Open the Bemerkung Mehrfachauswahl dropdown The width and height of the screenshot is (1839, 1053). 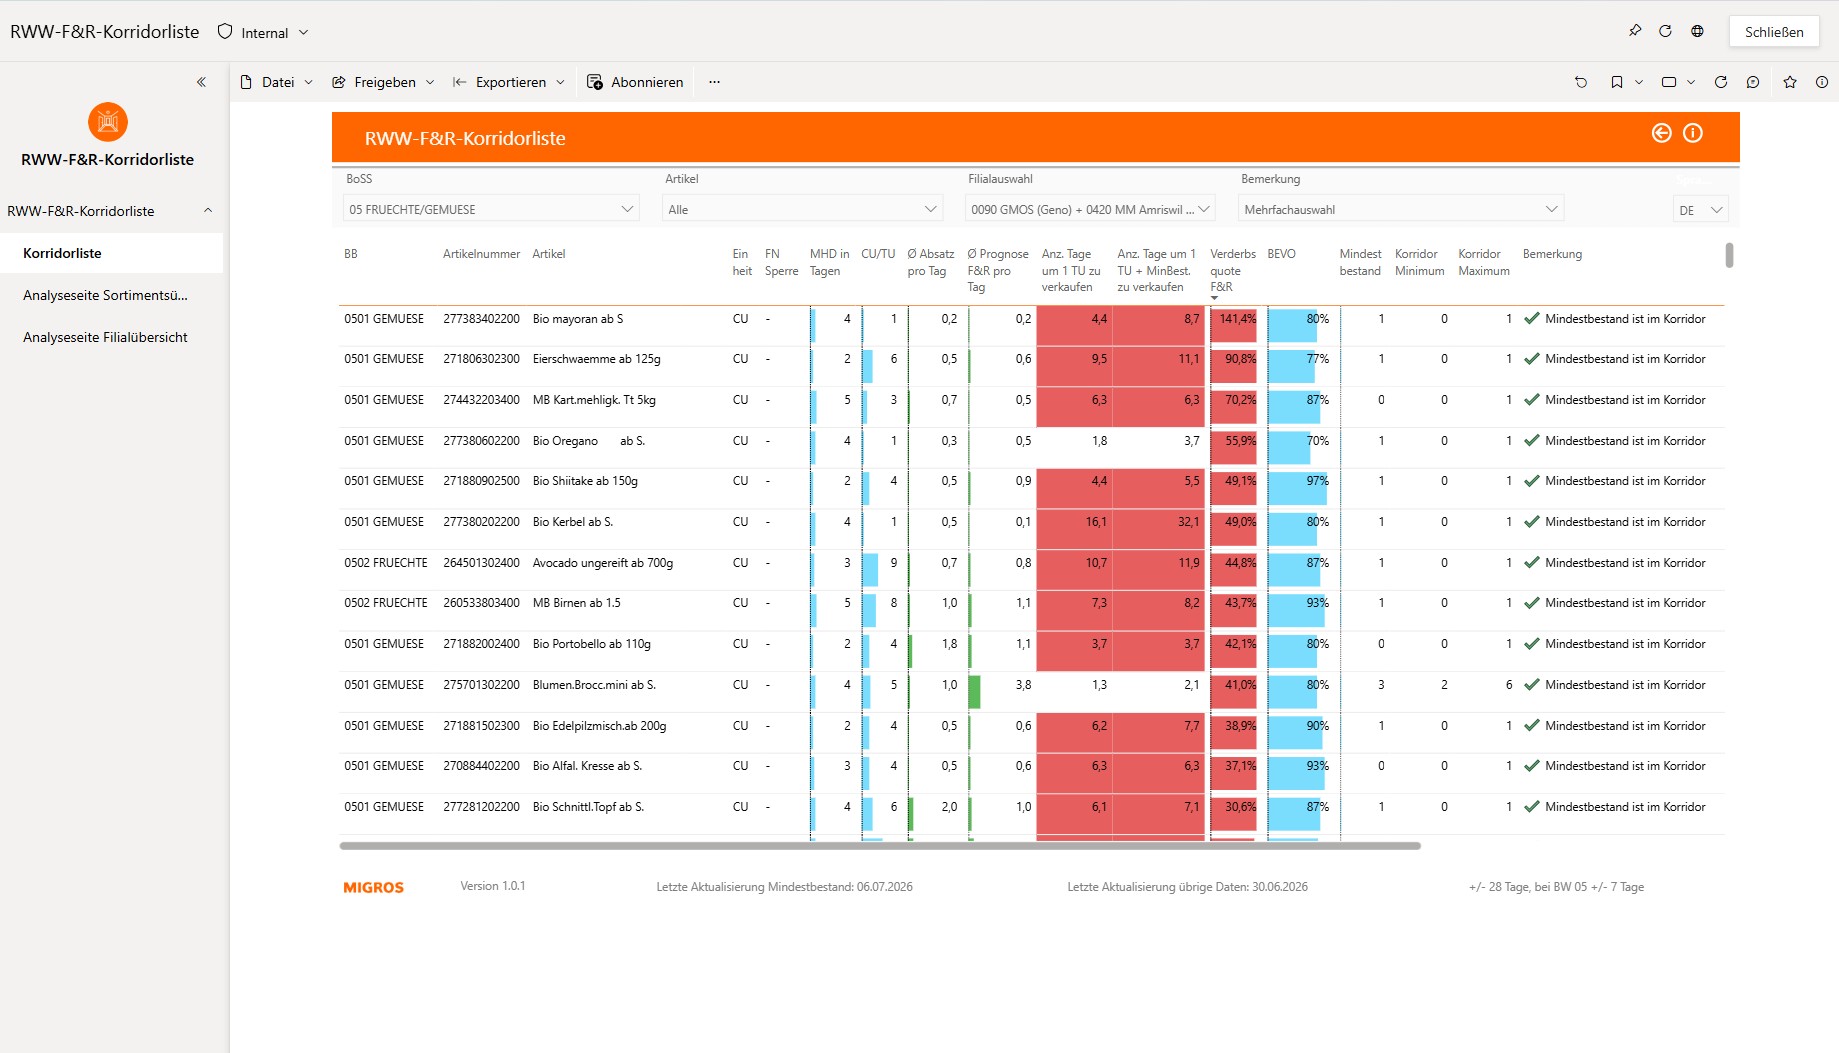pos(1401,209)
